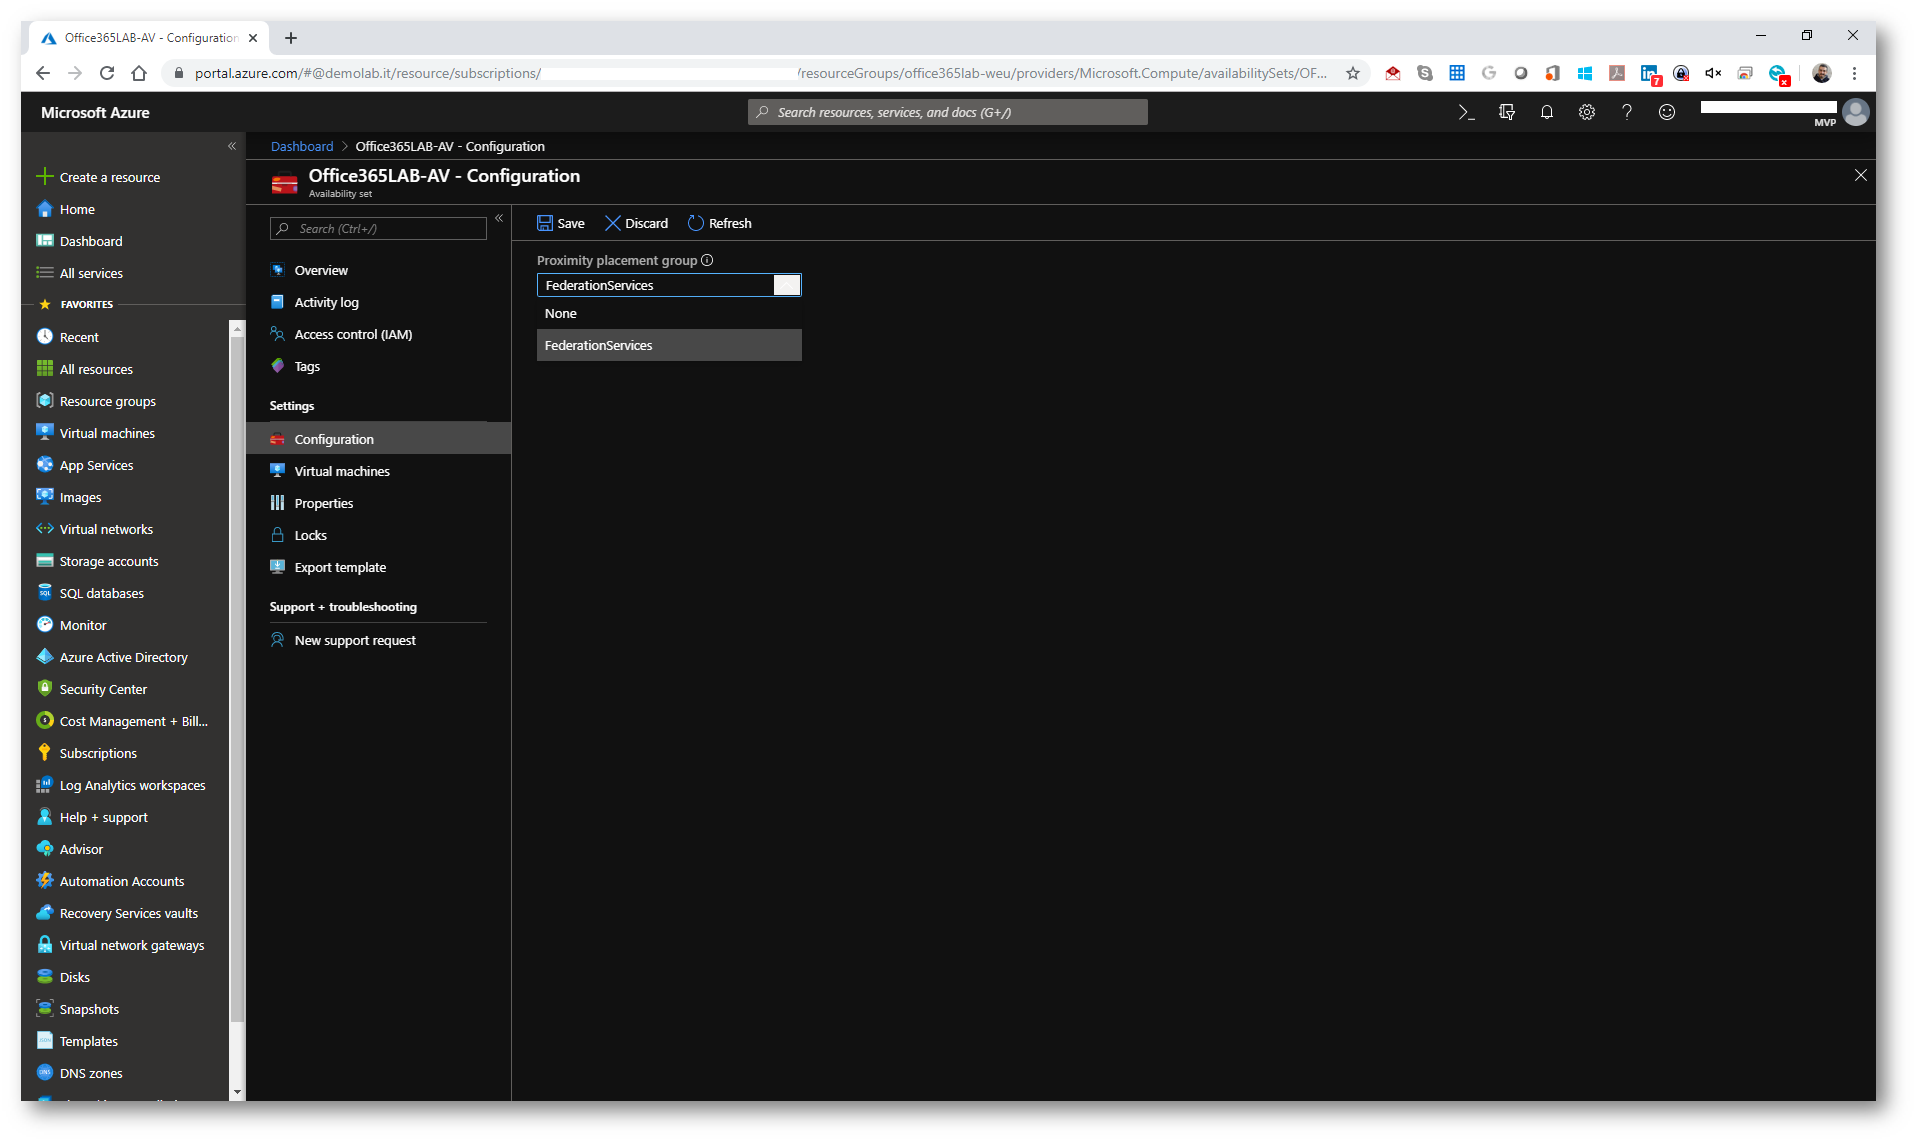Select FederationServices dropdown option
The height and width of the screenshot is (1143, 1918).
pyautogui.click(x=669, y=345)
